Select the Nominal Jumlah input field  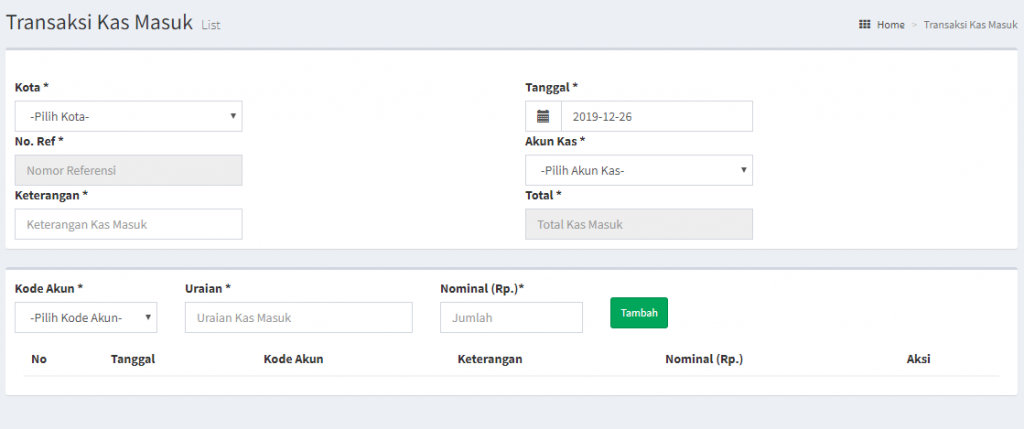511,317
